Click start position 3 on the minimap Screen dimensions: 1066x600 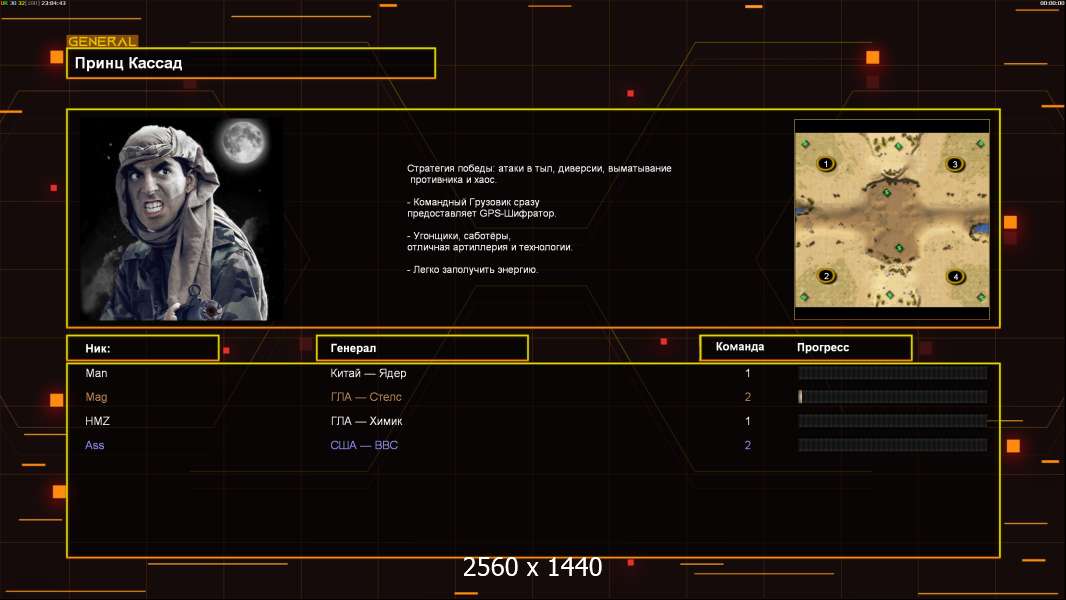coord(954,164)
